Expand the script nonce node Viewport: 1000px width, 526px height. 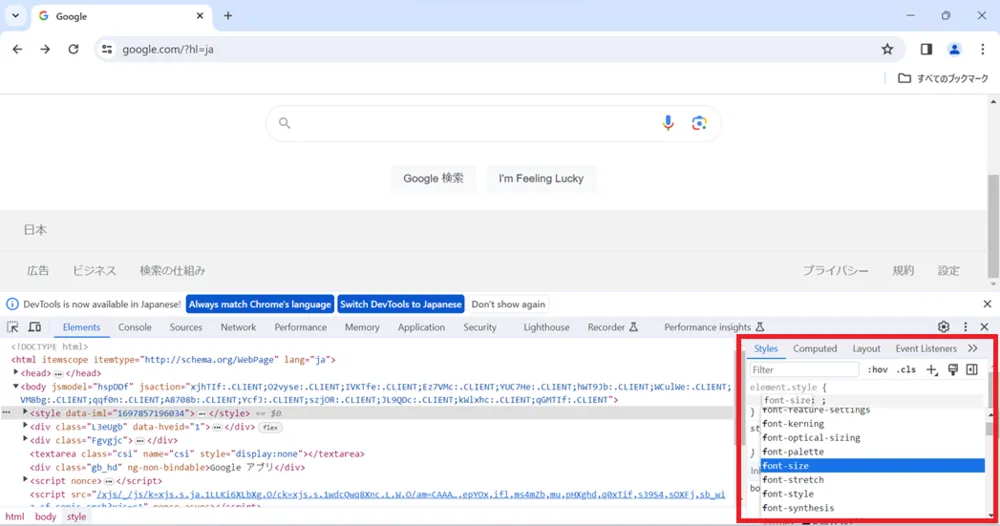[x=26, y=479]
